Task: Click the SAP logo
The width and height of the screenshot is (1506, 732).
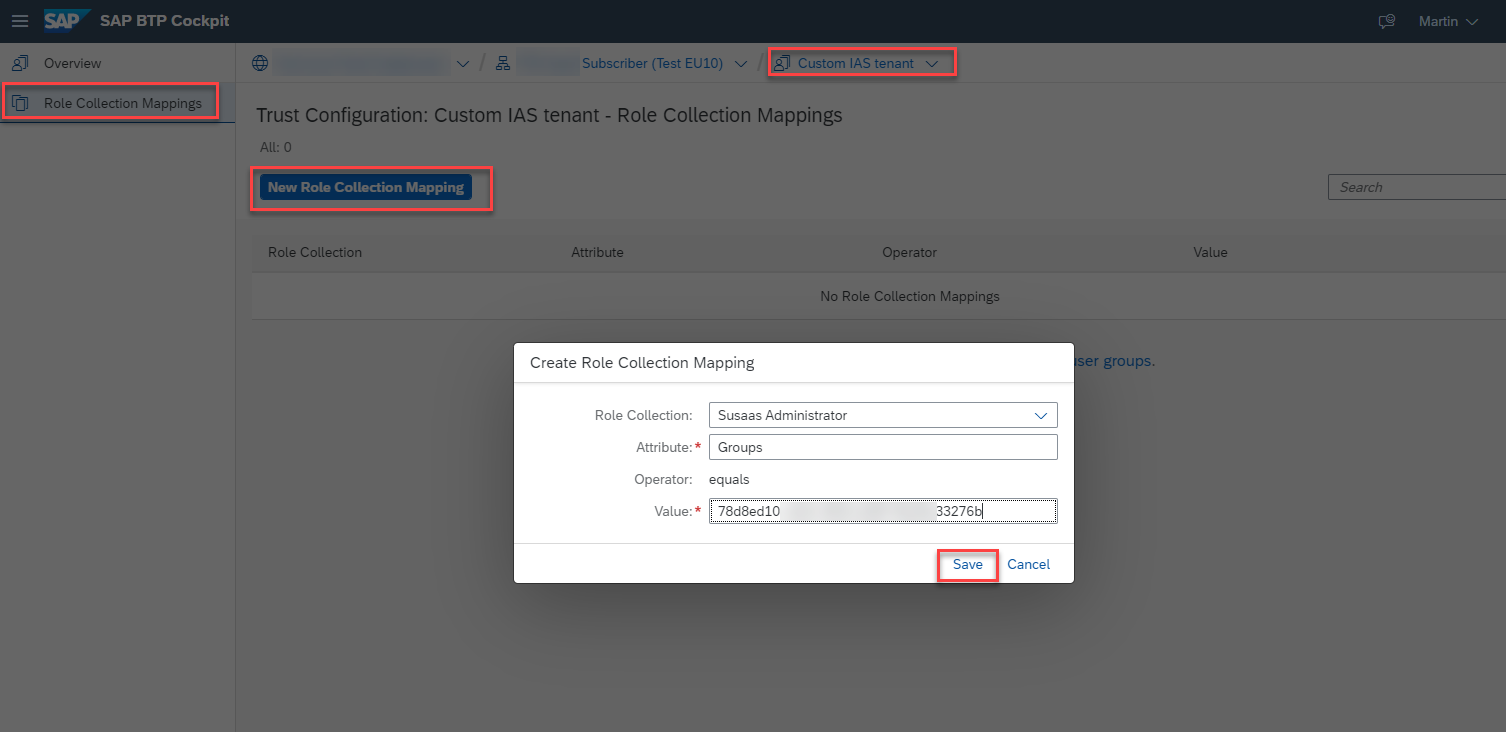Action: click(67, 20)
